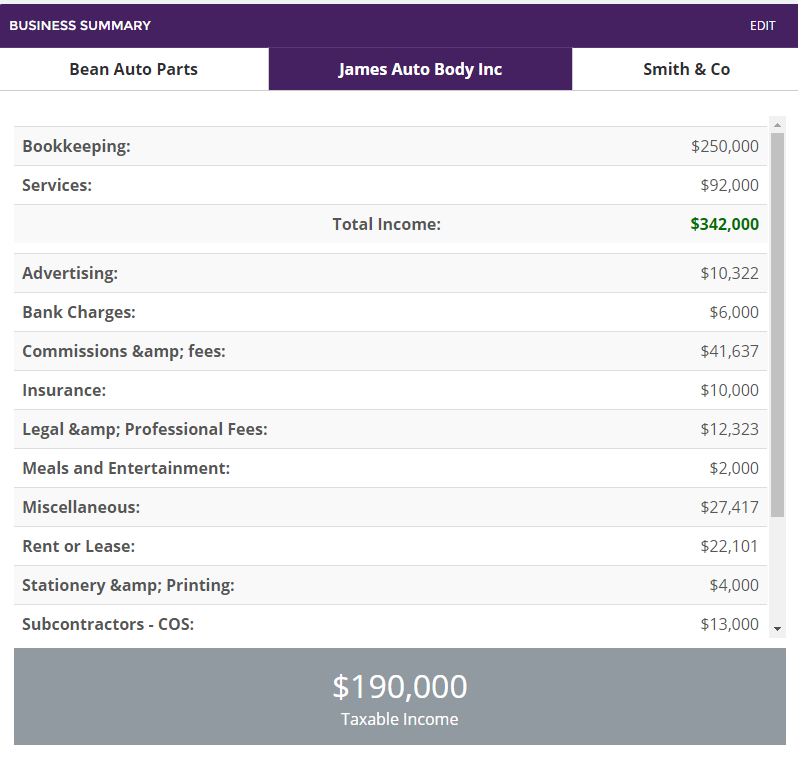Click scrollbar up arrow
The width and height of the screenshot is (798, 759).
coord(777,125)
